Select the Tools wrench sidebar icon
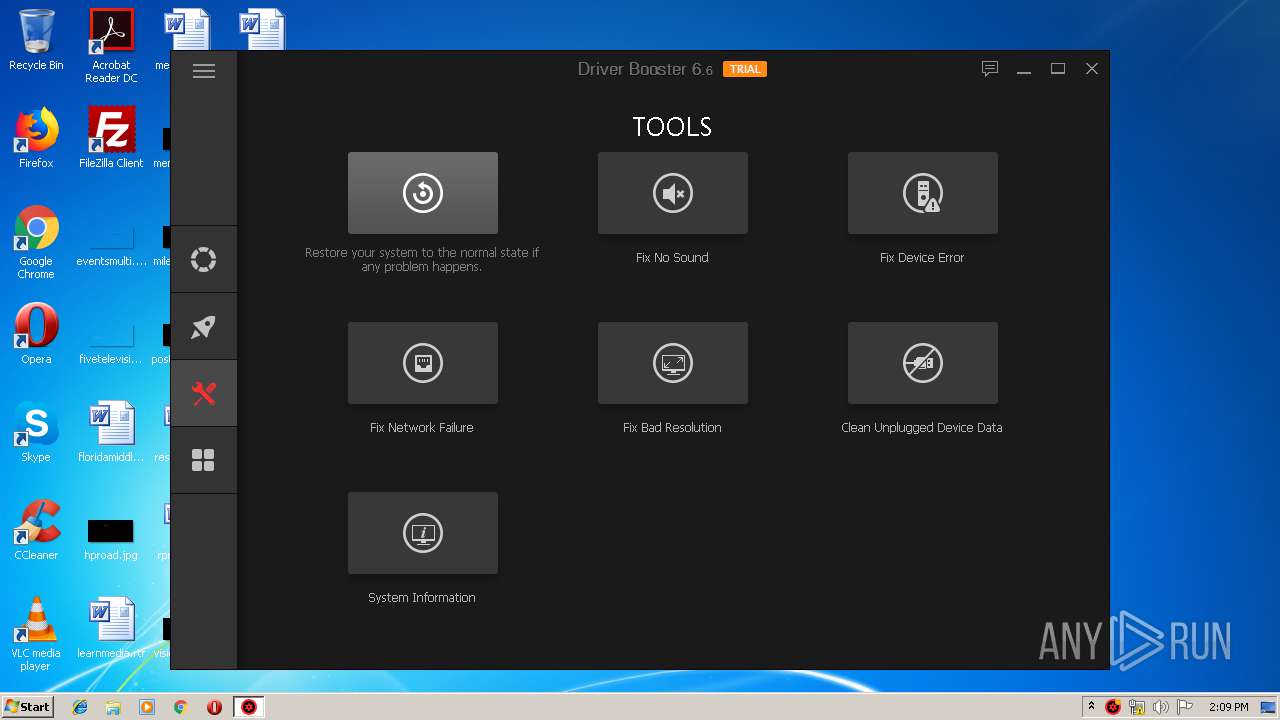 tap(204, 394)
